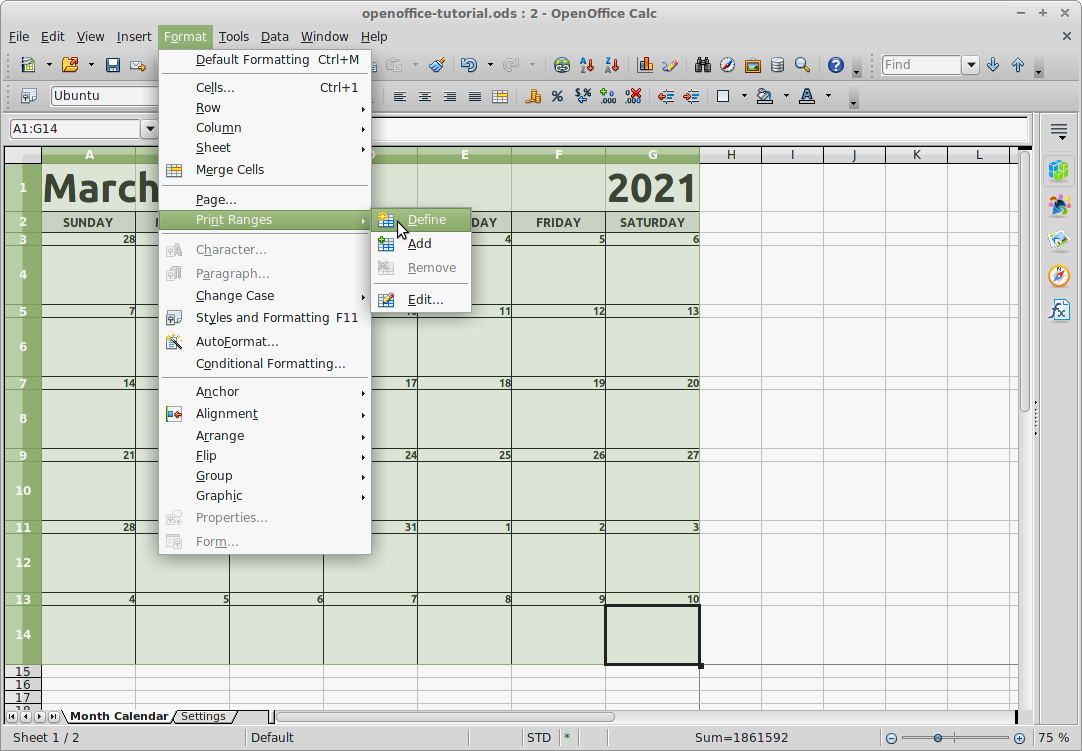This screenshot has width=1082, height=751.
Task: Expand the Change Case submenu
Action: point(234,295)
